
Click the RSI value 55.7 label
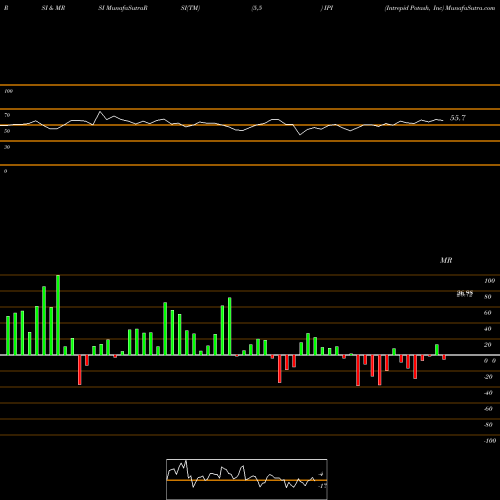458,118
